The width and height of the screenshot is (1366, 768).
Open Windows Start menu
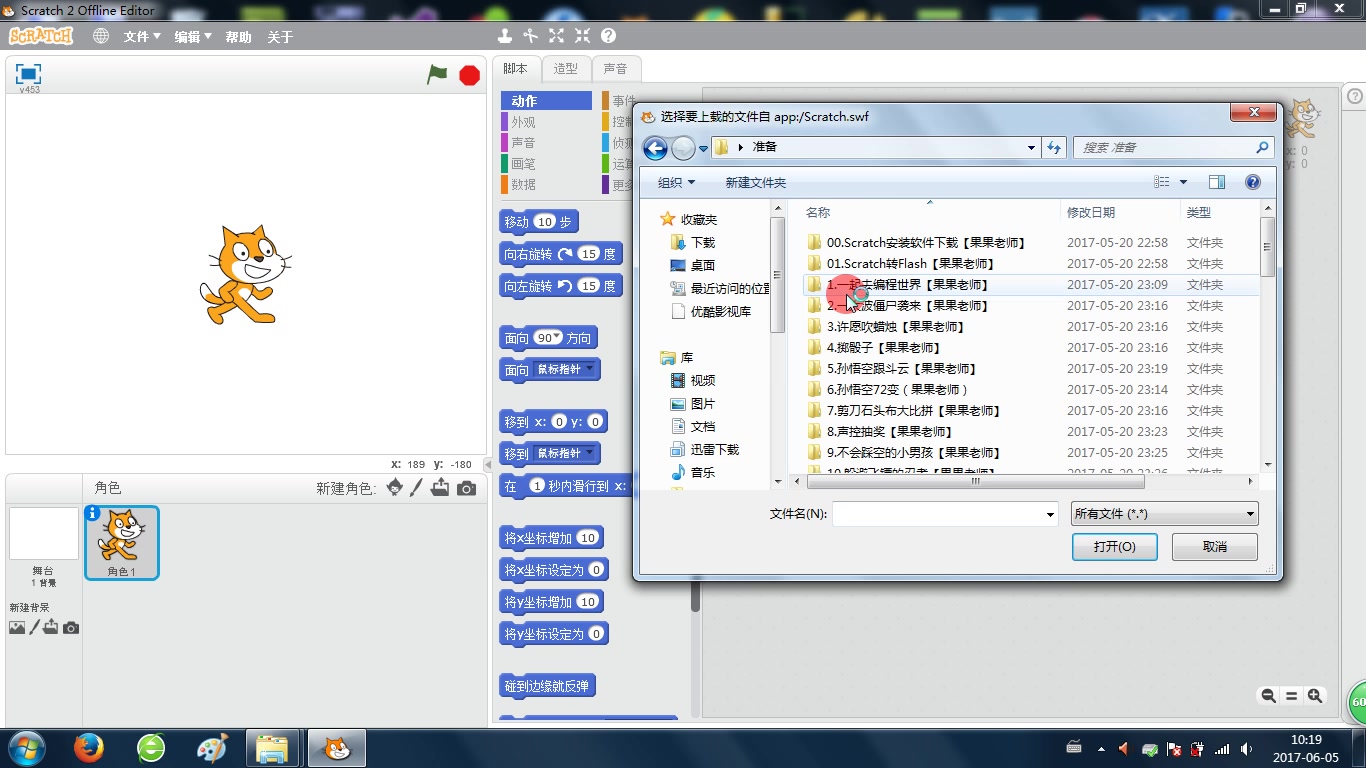coord(26,748)
